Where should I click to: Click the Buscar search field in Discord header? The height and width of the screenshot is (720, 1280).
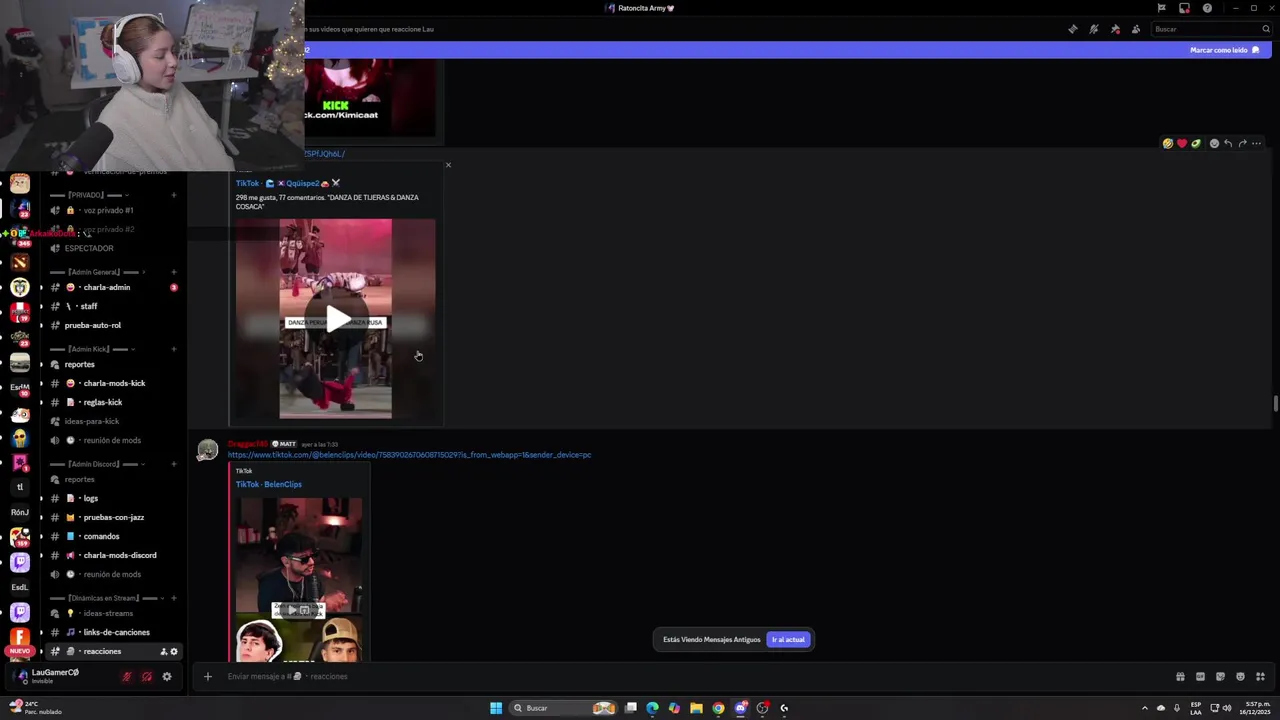pos(1211,29)
